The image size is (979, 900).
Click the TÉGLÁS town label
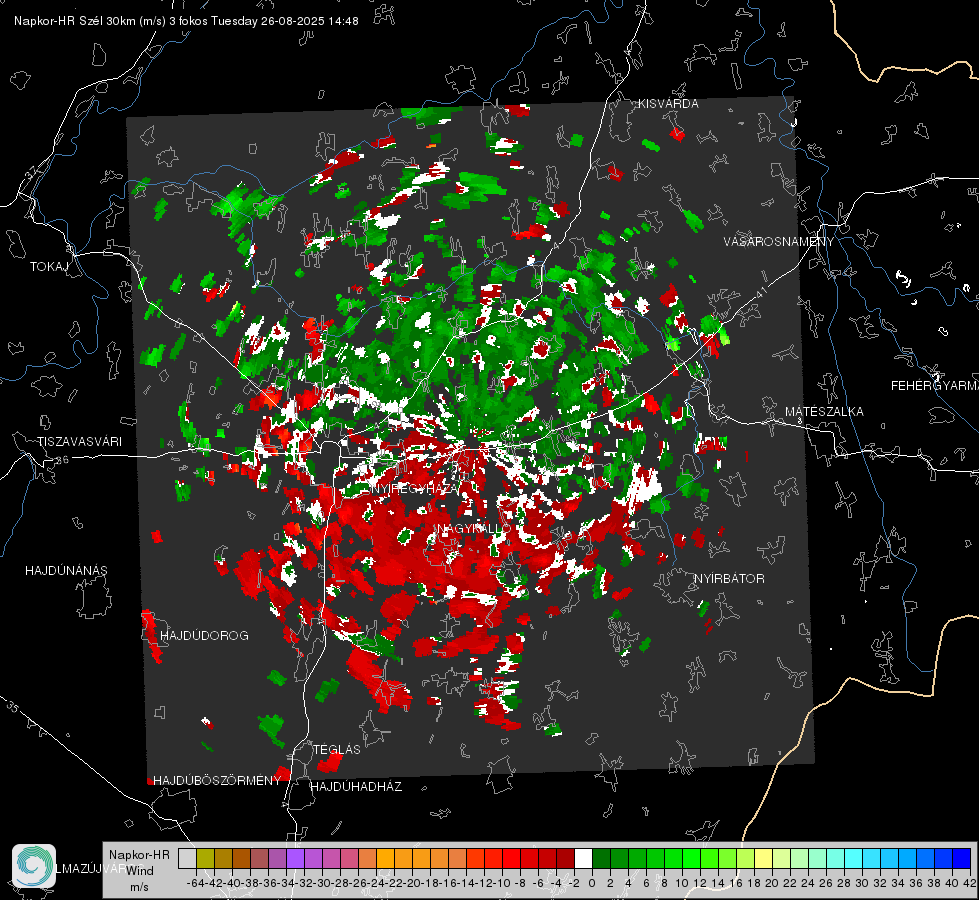click(337, 750)
